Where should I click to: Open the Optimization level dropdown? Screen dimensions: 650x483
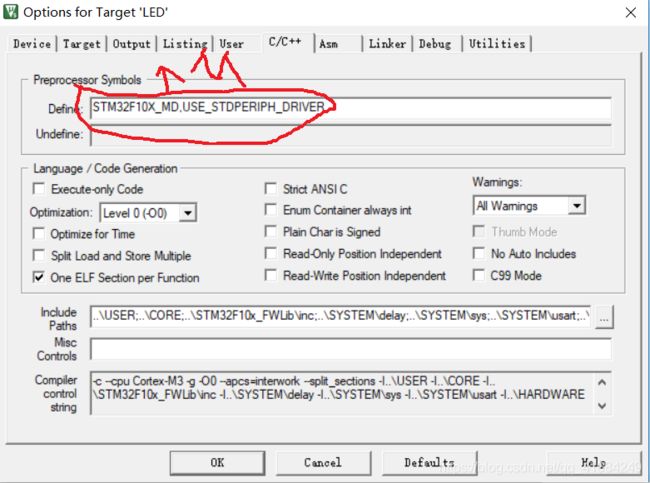pyautogui.click(x=187, y=212)
